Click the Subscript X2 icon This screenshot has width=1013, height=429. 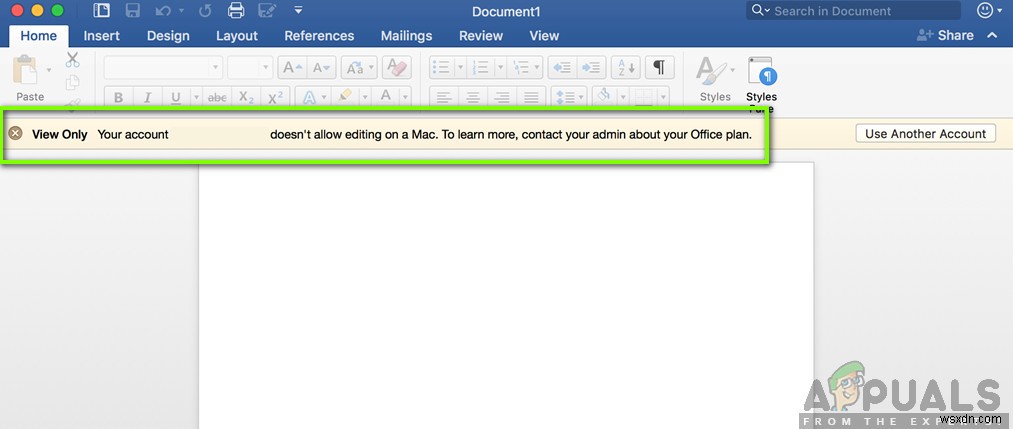click(x=246, y=98)
